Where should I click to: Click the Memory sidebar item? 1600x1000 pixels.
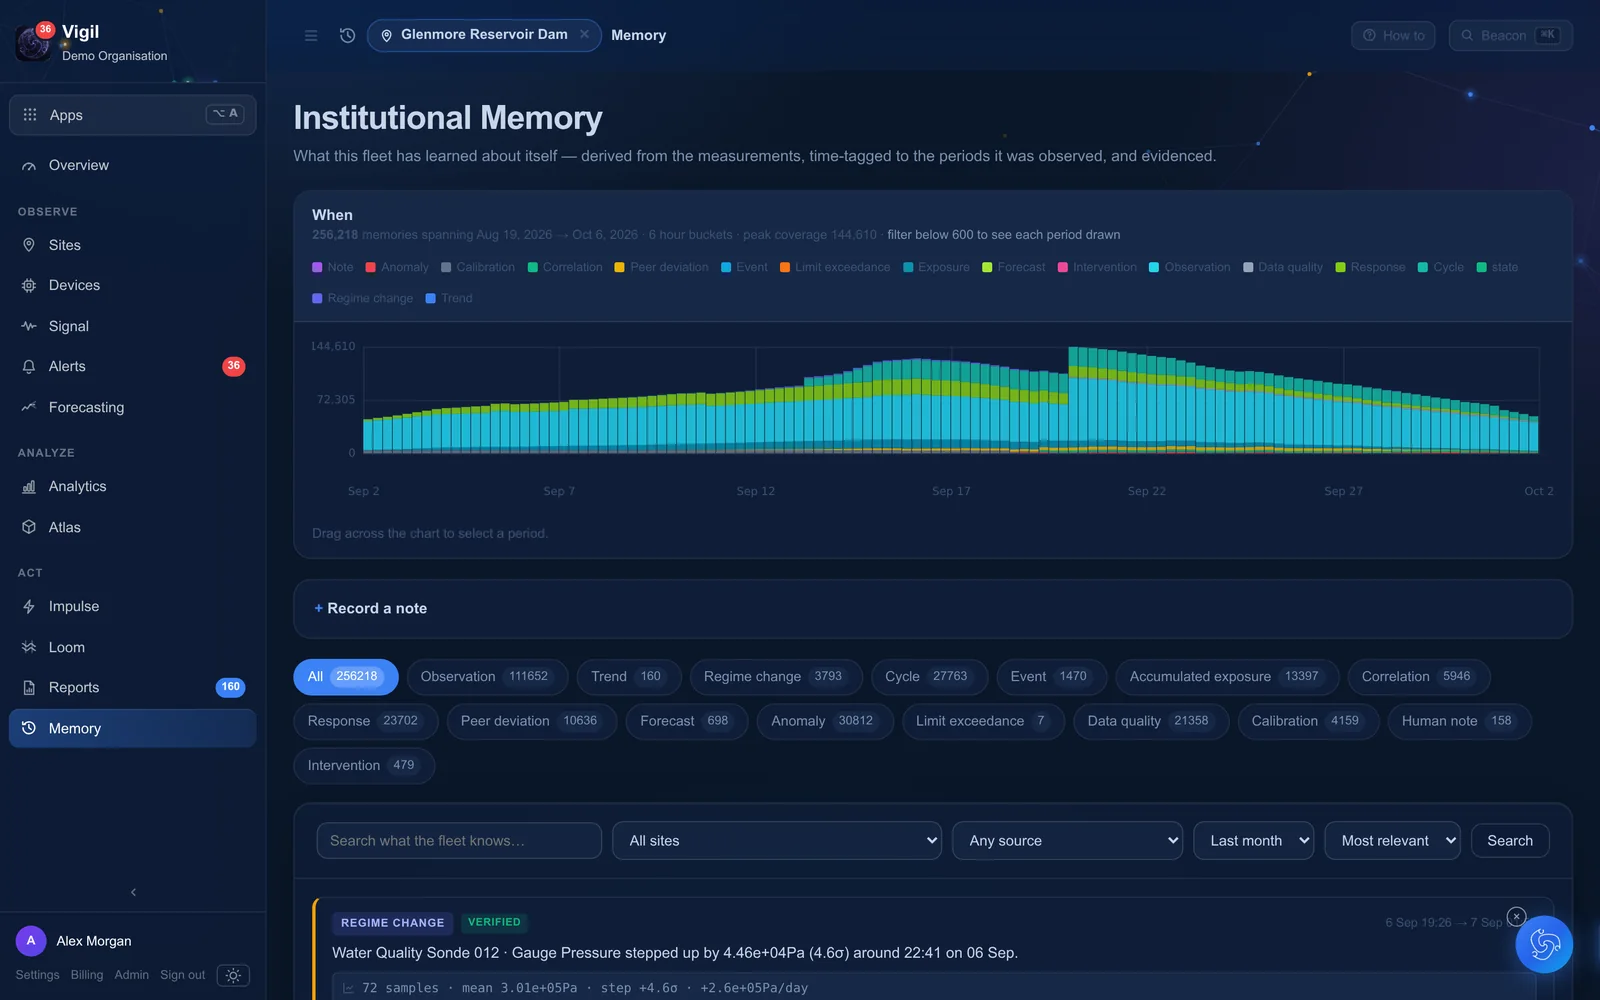[x=133, y=728]
